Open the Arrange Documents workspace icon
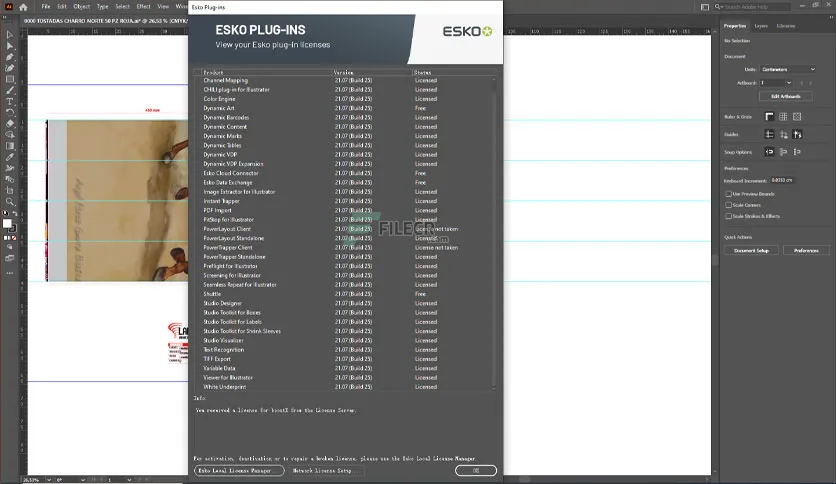Image resolution: width=836 pixels, height=484 pixels. pyautogui.click(x=705, y=7)
